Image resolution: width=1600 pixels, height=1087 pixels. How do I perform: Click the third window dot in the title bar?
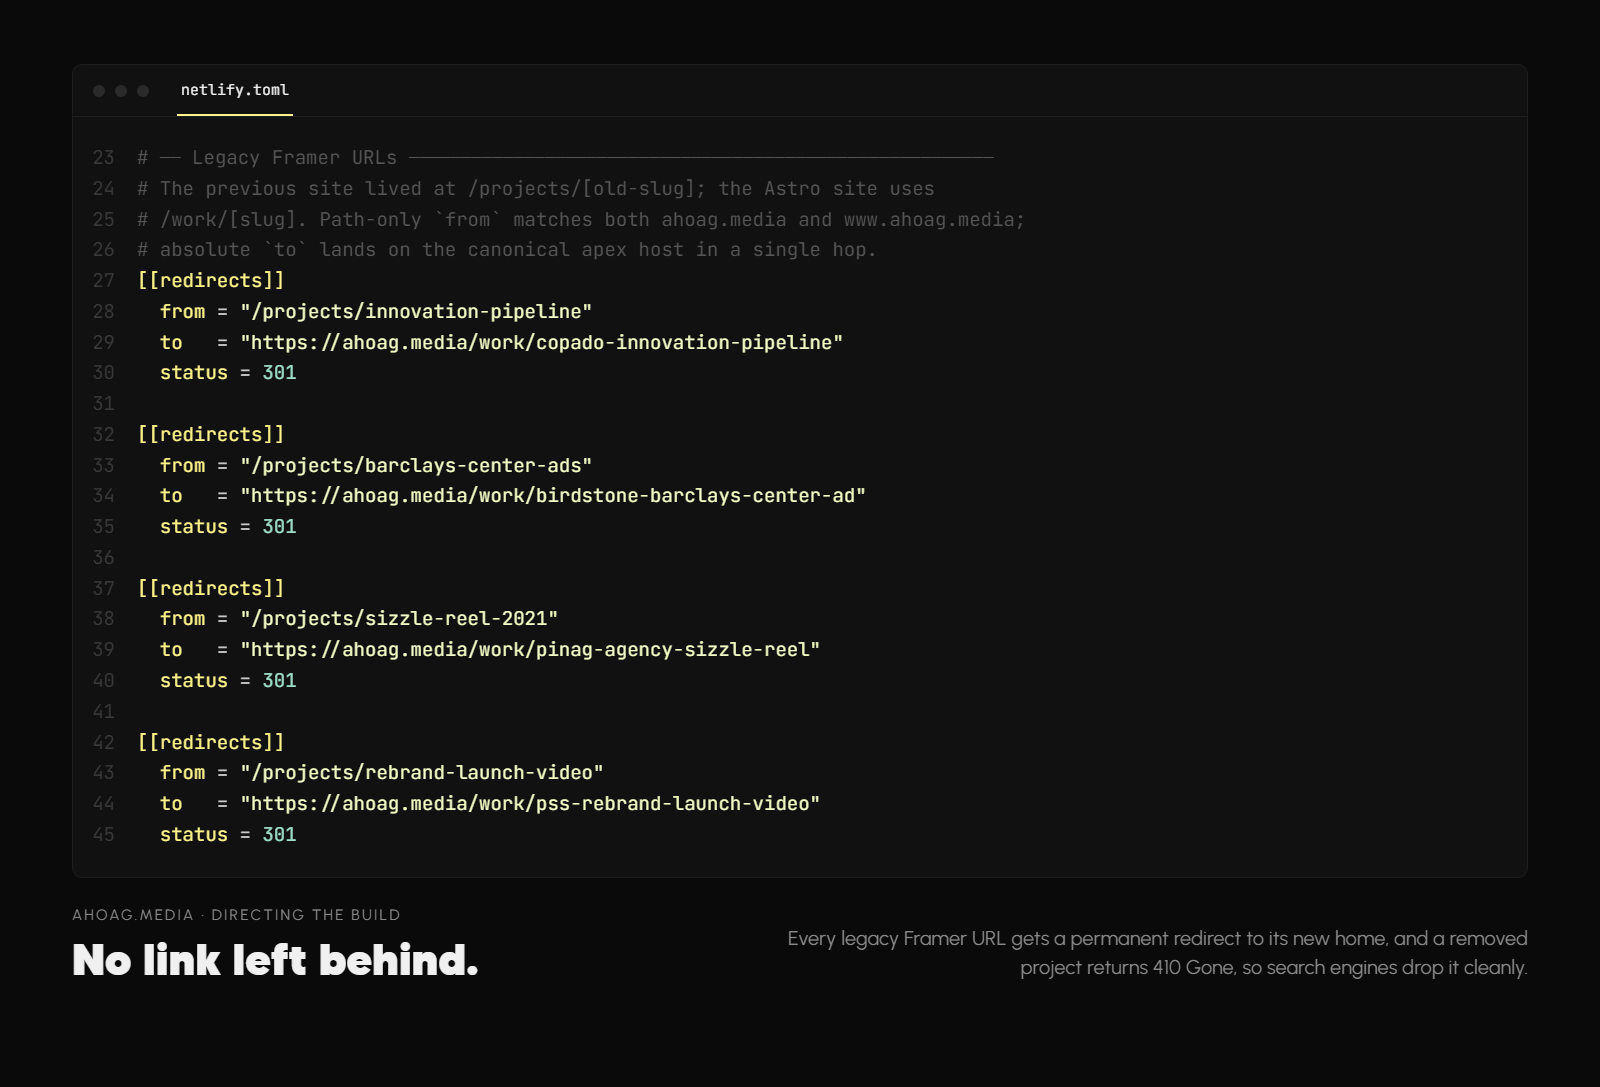coord(143,91)
